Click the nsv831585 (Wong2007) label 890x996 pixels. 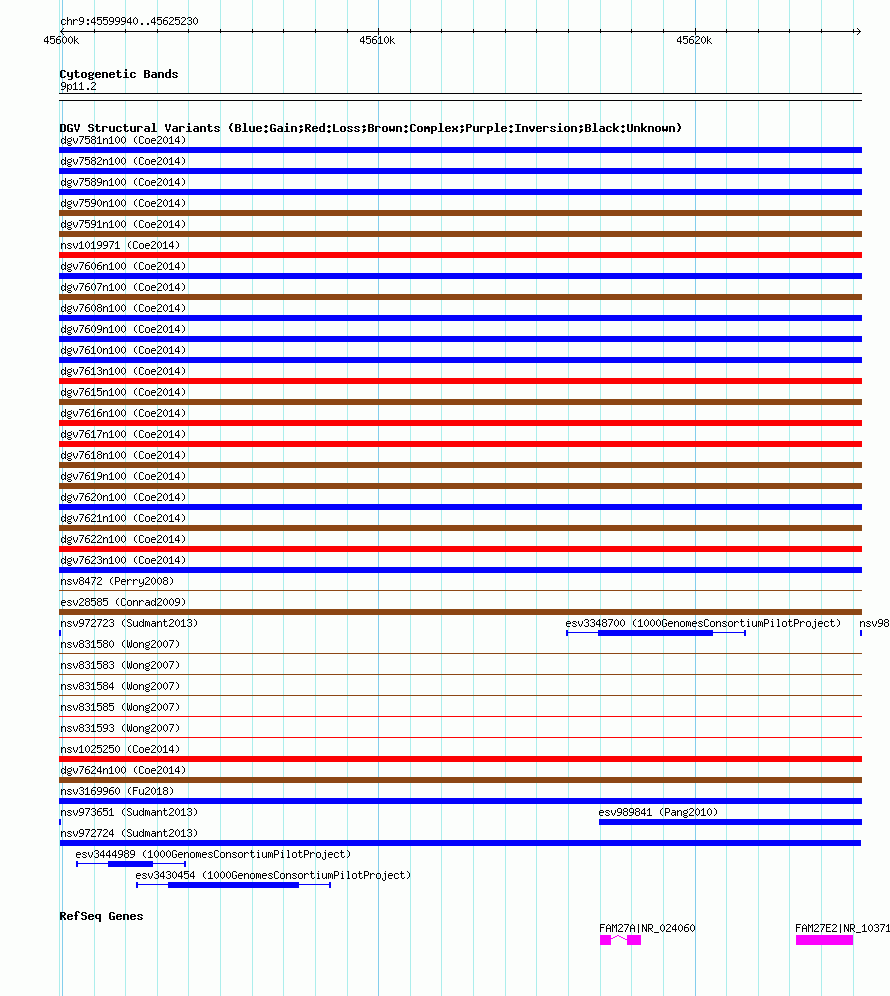click(120, 707)
